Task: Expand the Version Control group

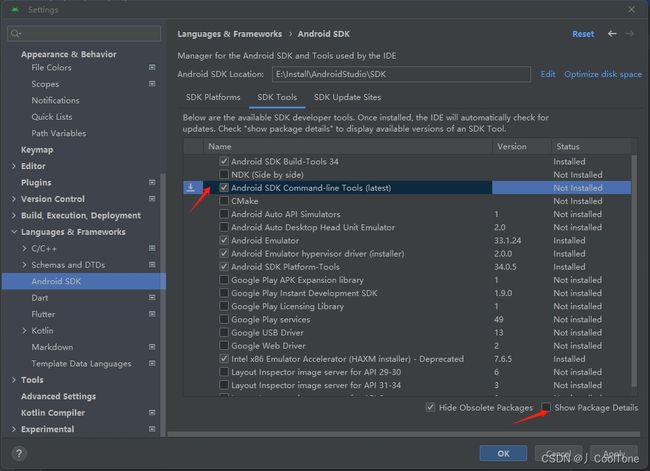Action: coord(14,199)
